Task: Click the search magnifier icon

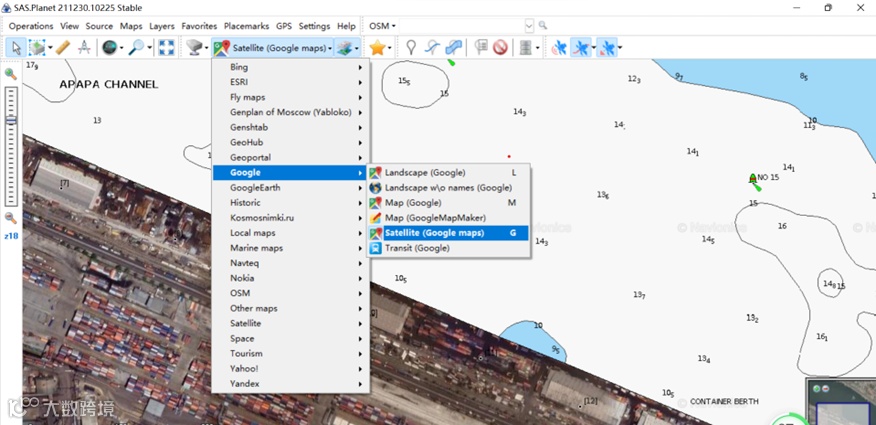Action: tap(542, 26)
